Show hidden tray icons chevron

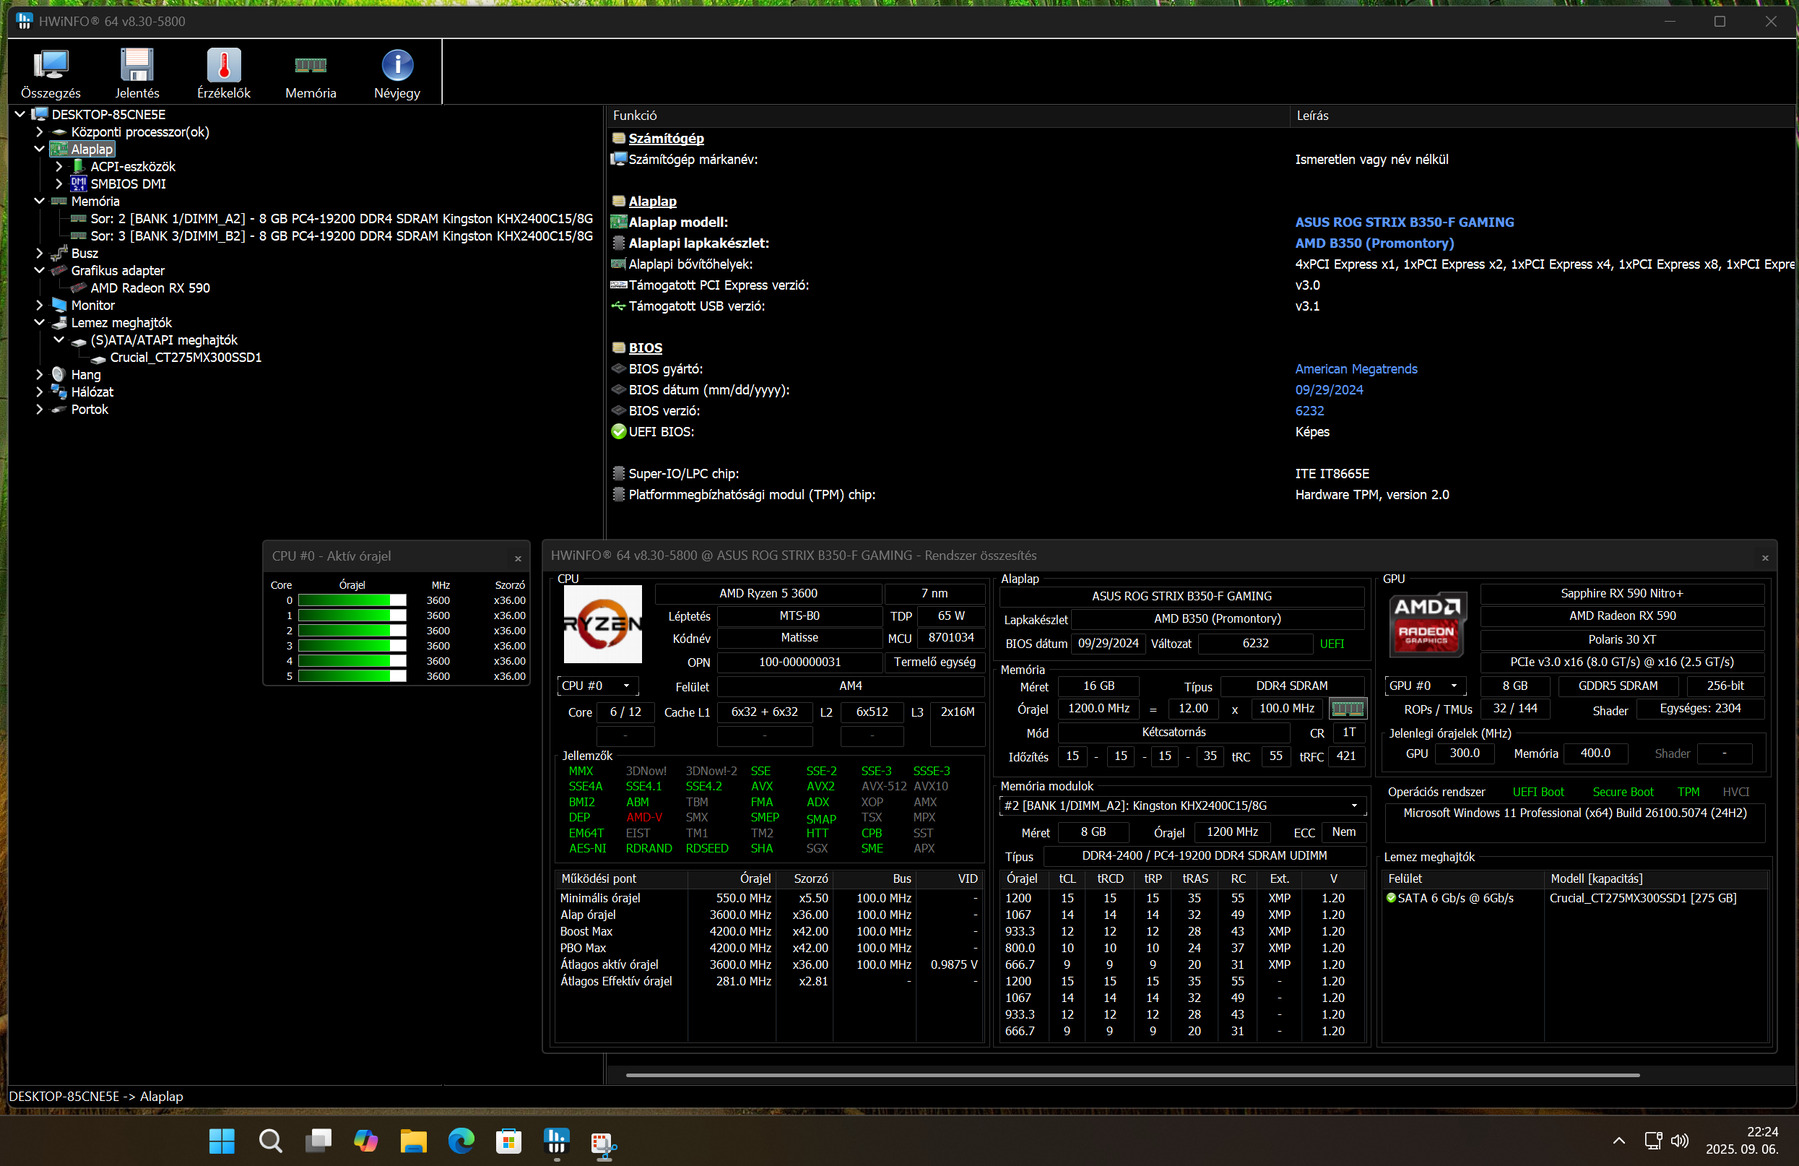1619,1141
